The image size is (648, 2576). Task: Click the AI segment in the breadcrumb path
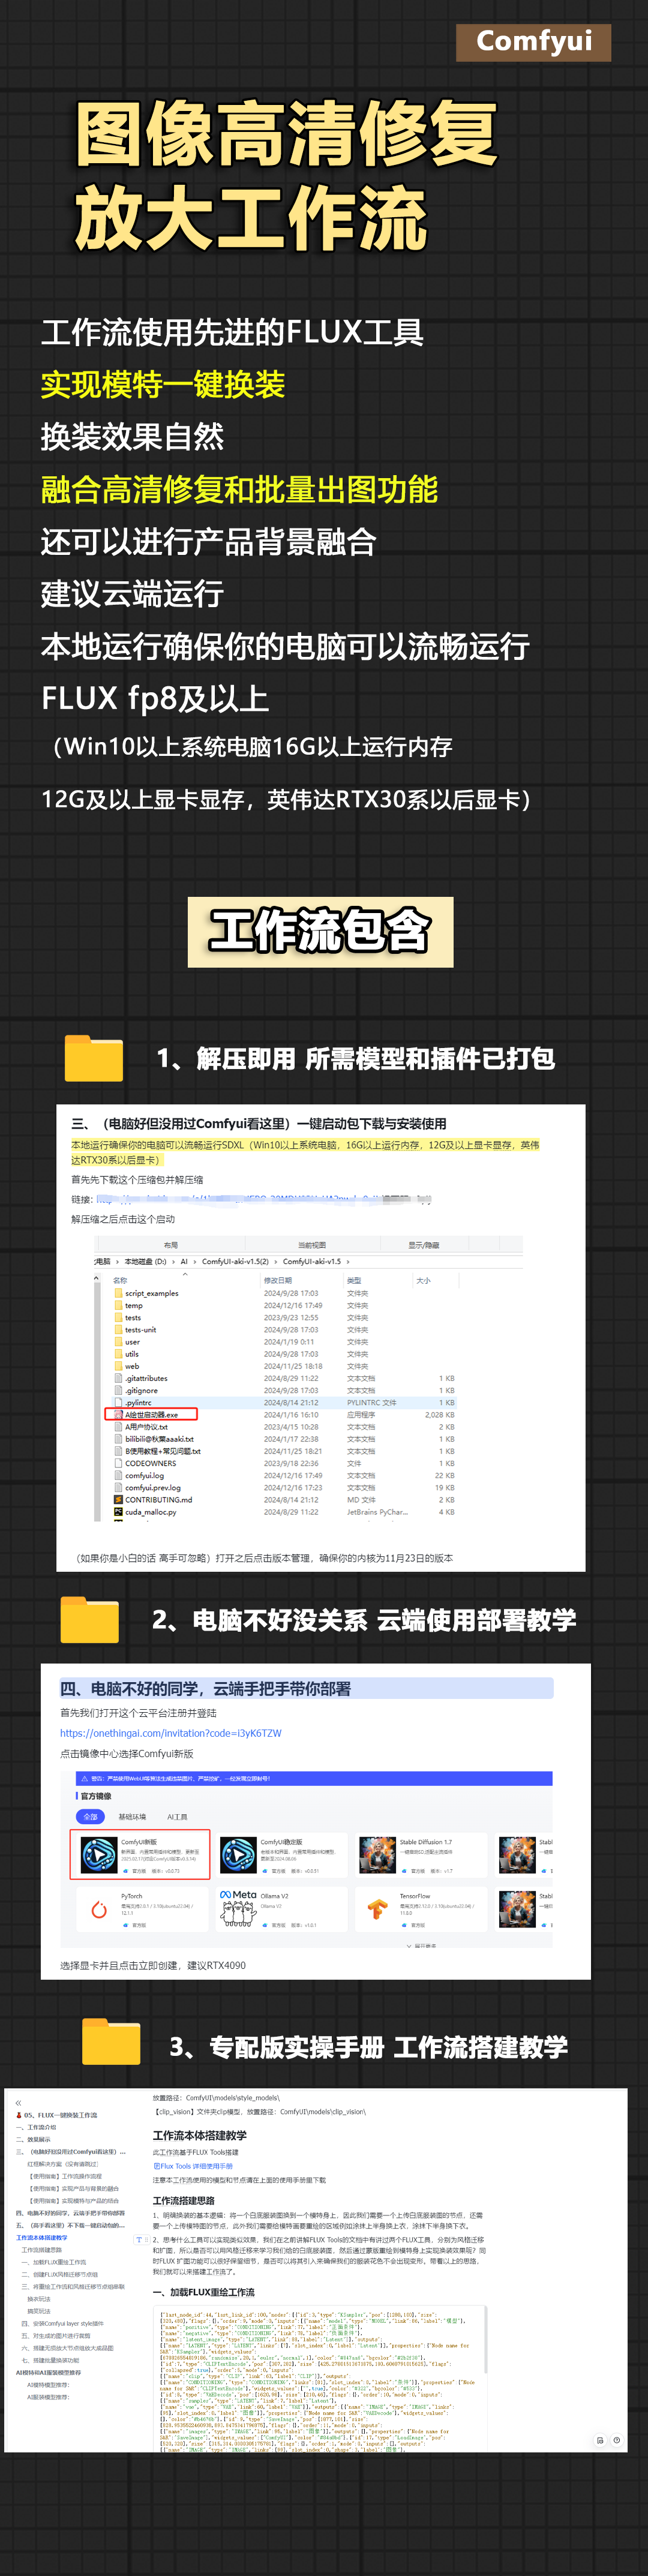point(184,1262)
